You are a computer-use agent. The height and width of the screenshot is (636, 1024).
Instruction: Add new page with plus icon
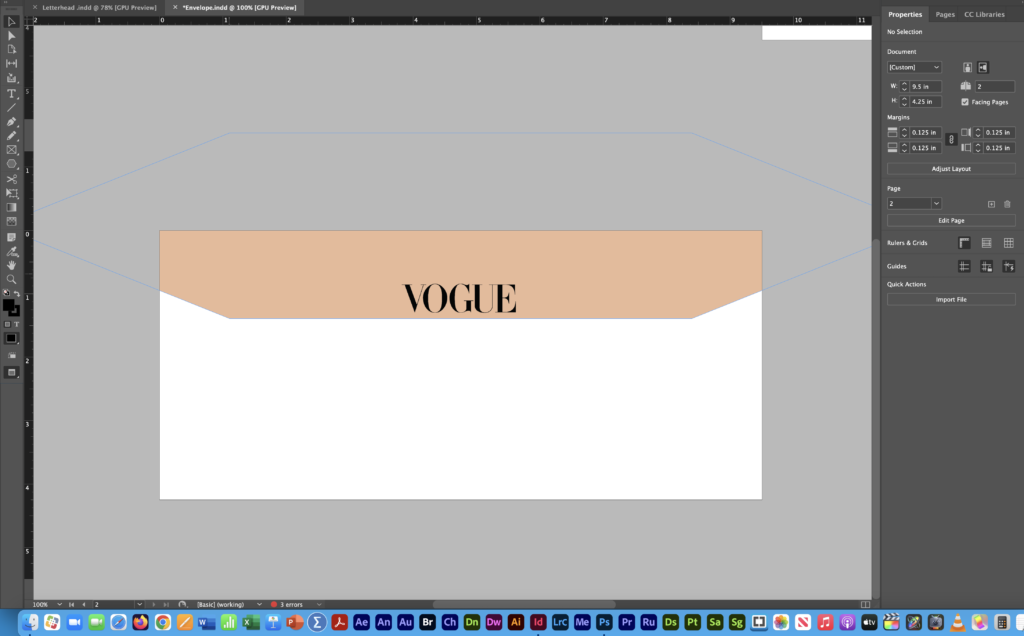pyautogui.click(x=991, y=204)
